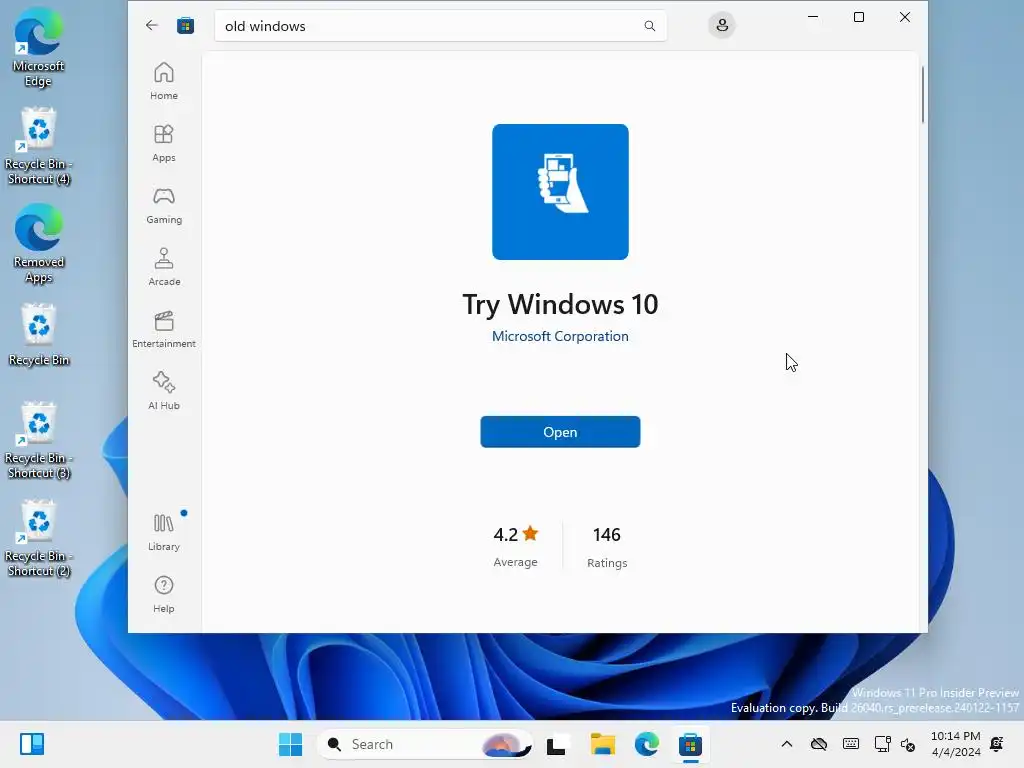Screen dimensions: 1024x768
Task: Select Recycle Bin - Shortcut (2) desktop icon
Action: pos(39,539)
